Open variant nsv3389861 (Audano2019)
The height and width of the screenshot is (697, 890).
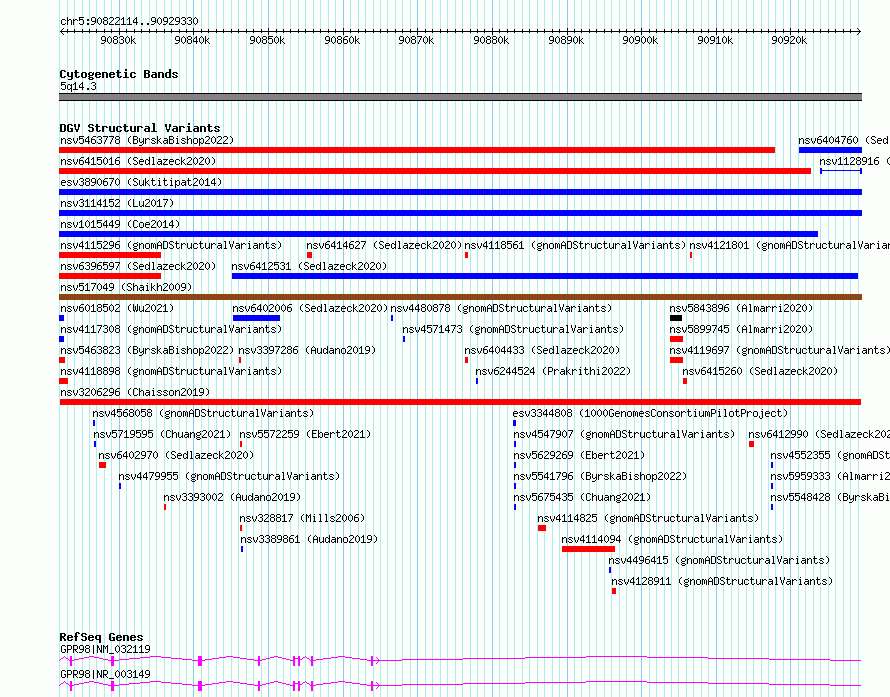[309, 539]
